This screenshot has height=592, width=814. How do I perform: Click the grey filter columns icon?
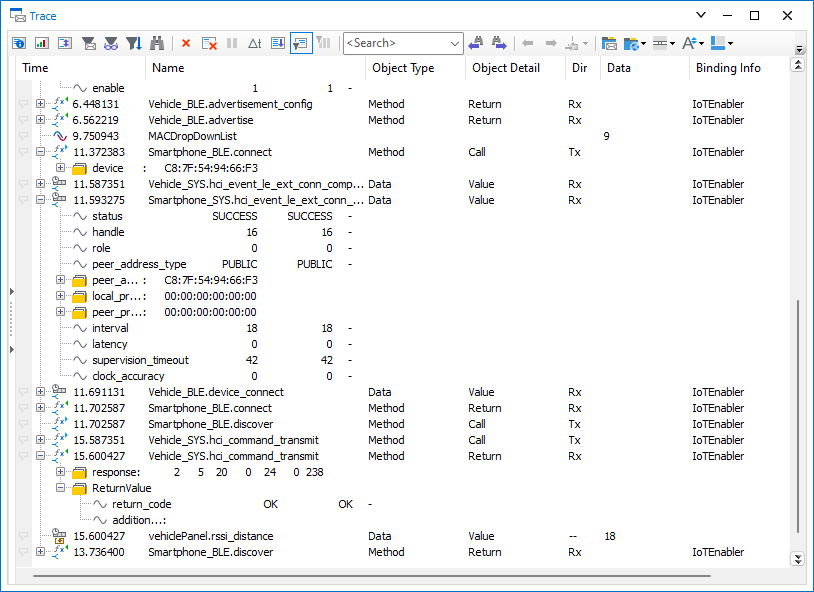323,43
